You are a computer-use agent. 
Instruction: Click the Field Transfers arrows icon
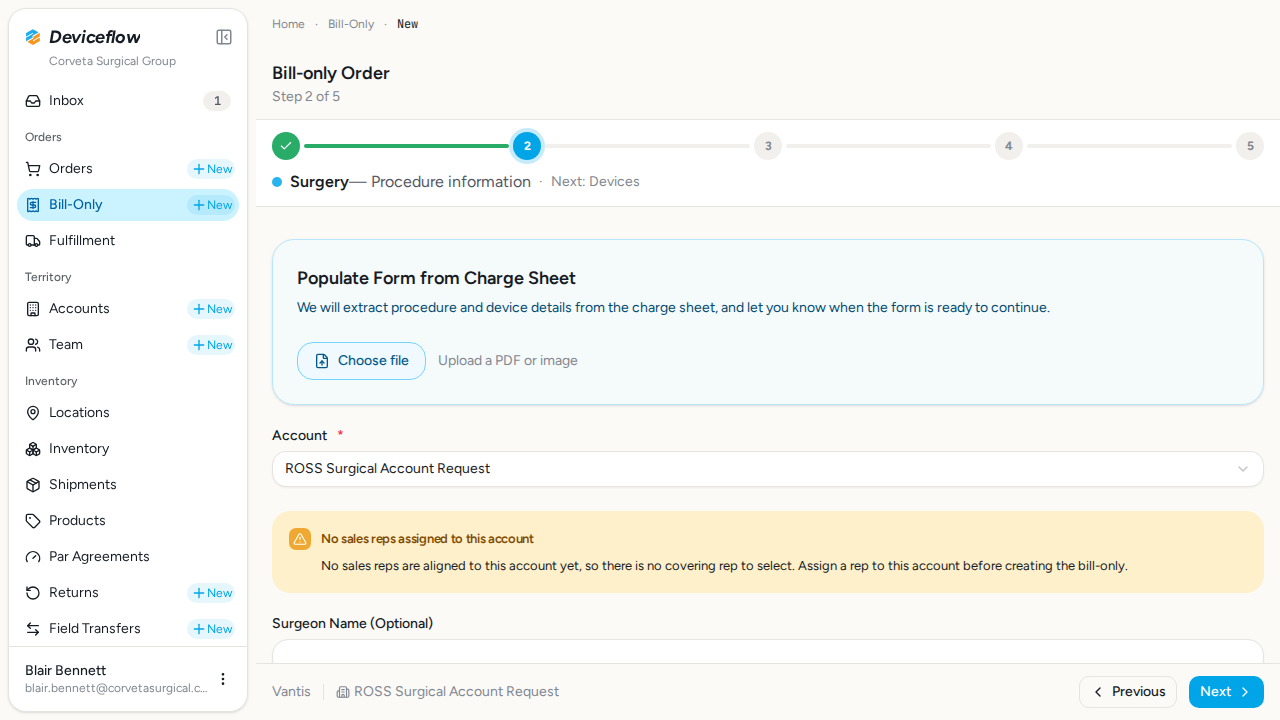pos(33,629)
